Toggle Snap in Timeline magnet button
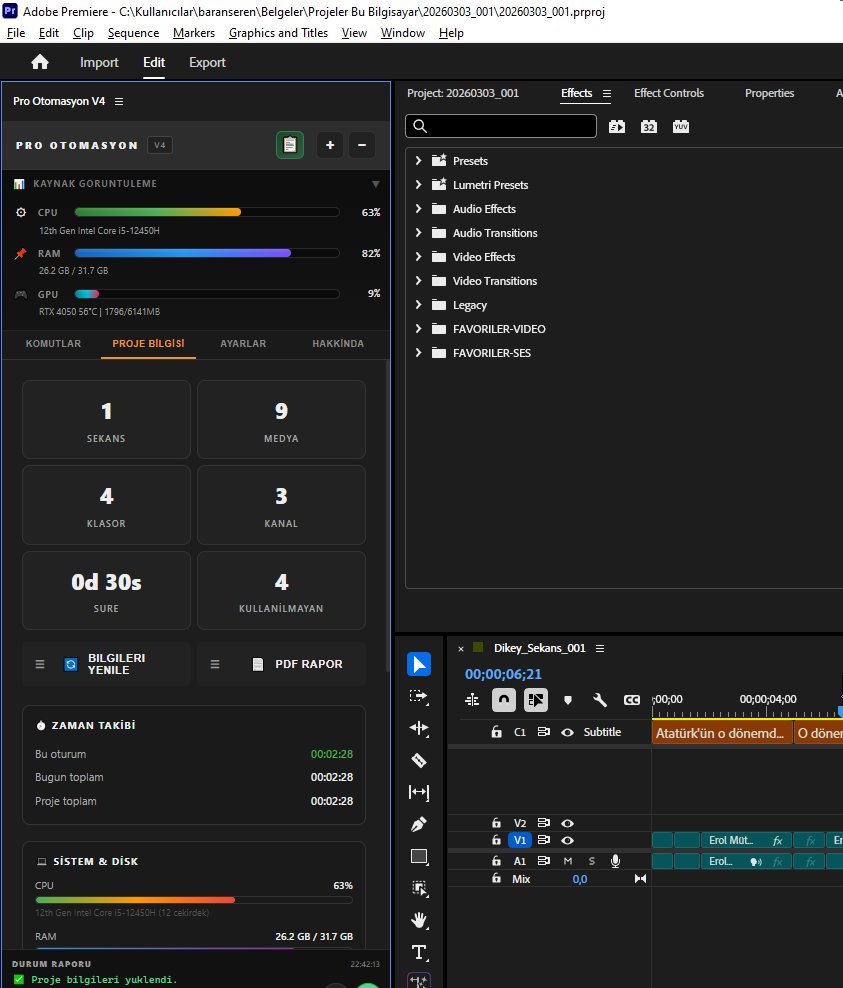This screenshot has width=843, height=988. [503, 700]
